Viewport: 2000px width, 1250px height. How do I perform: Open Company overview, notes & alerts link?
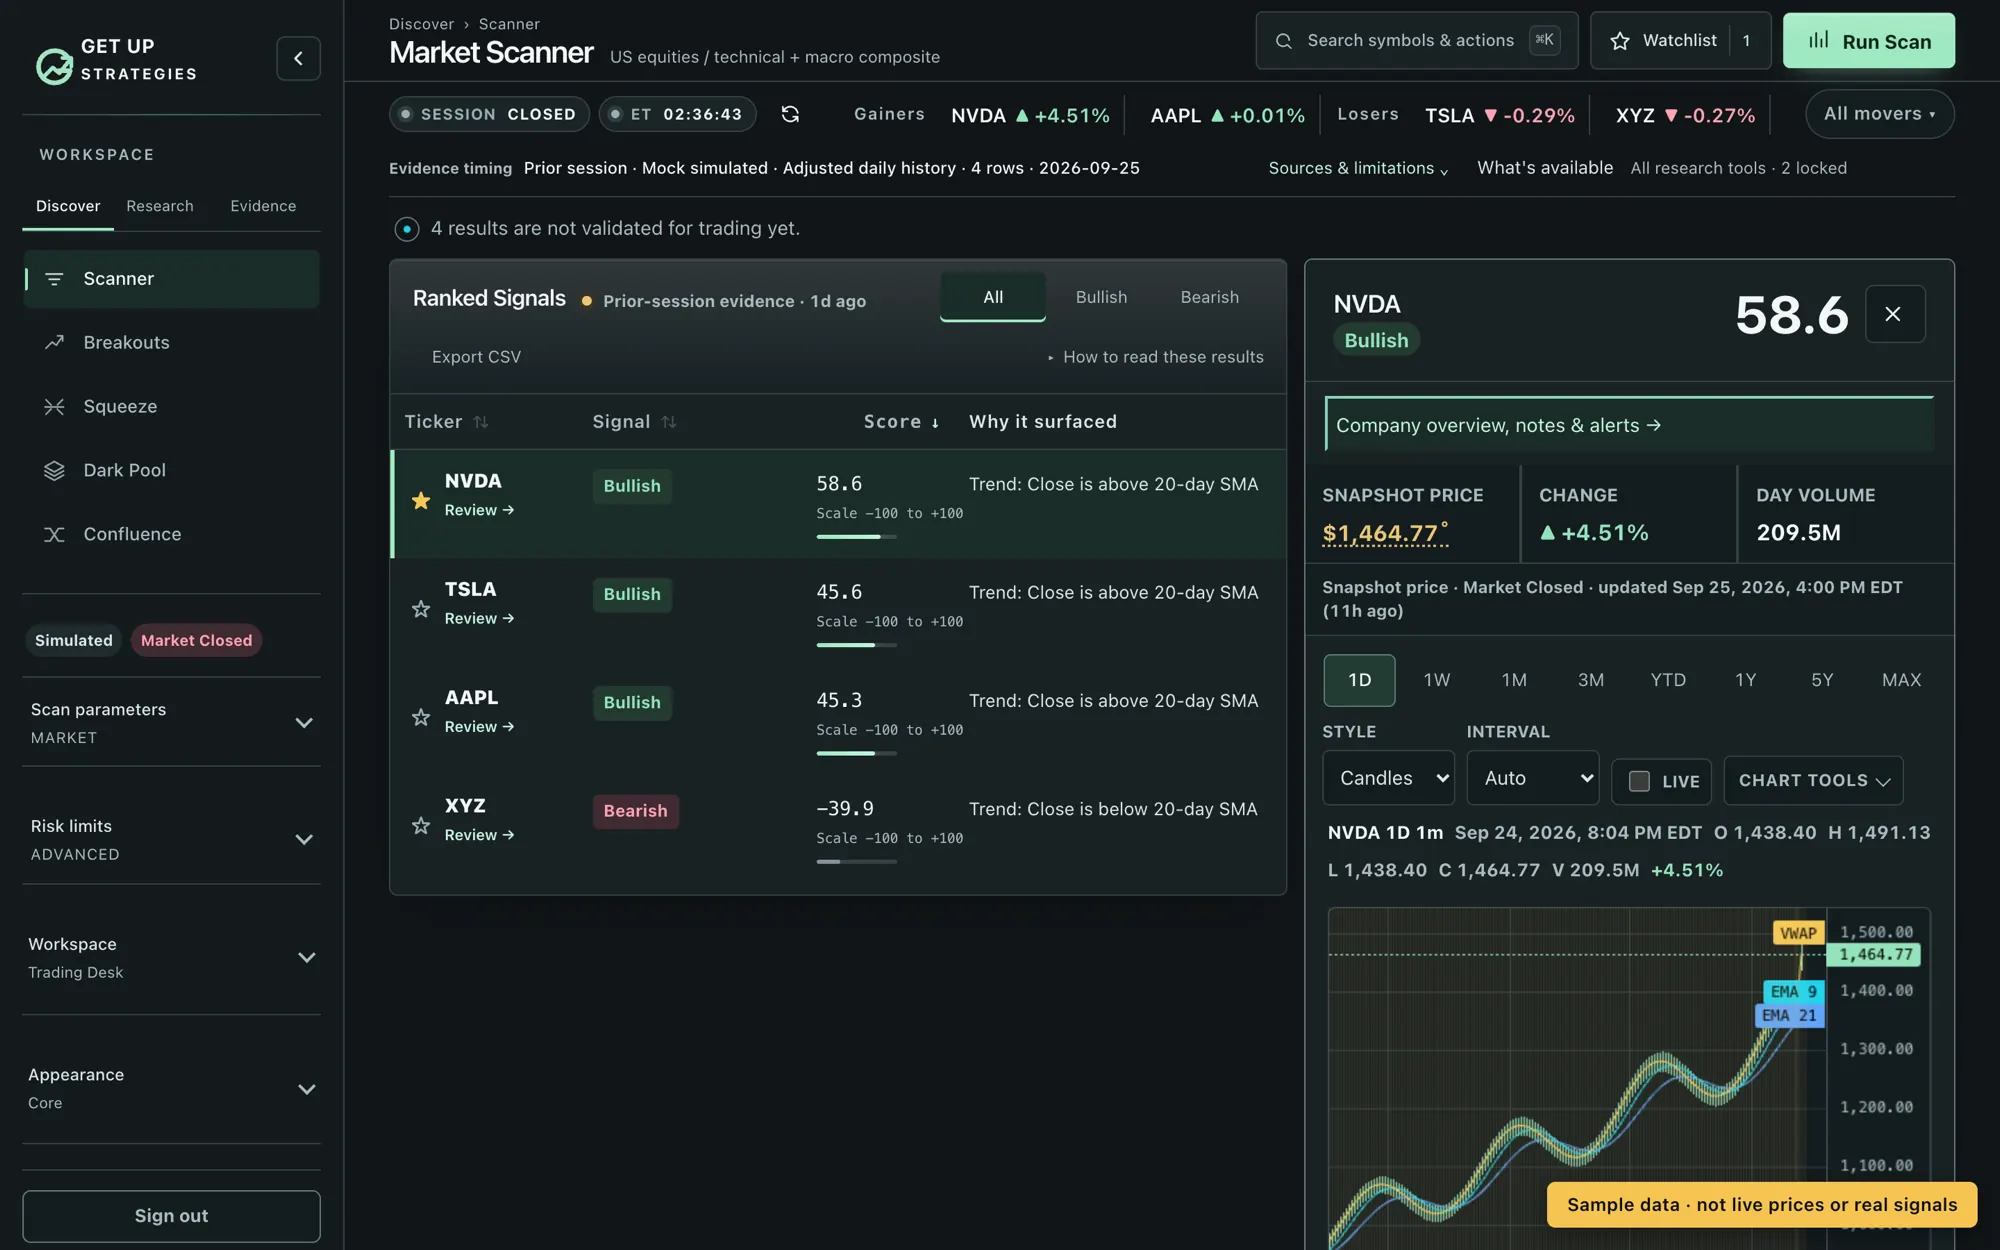click(1629, 425)
